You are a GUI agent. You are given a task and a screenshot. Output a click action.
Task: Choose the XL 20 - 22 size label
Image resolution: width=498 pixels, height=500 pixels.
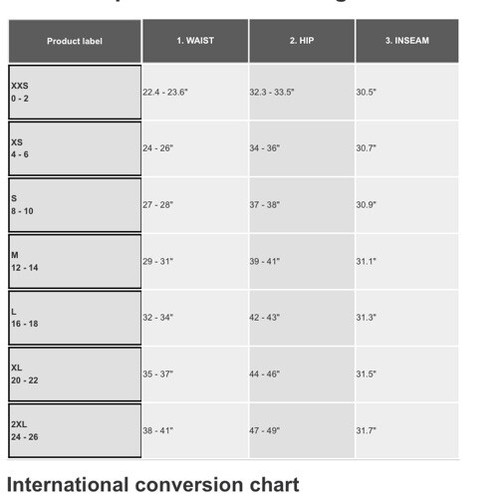(75, 374)
